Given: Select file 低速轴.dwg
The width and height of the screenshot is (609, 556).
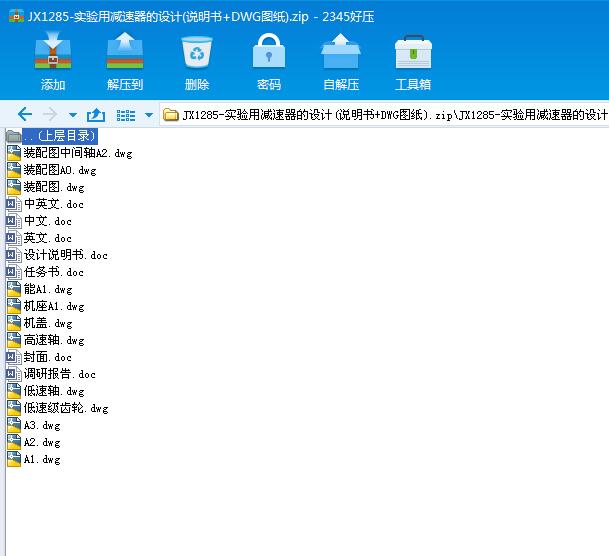Looking at the screenshot, I should point(54,391).
